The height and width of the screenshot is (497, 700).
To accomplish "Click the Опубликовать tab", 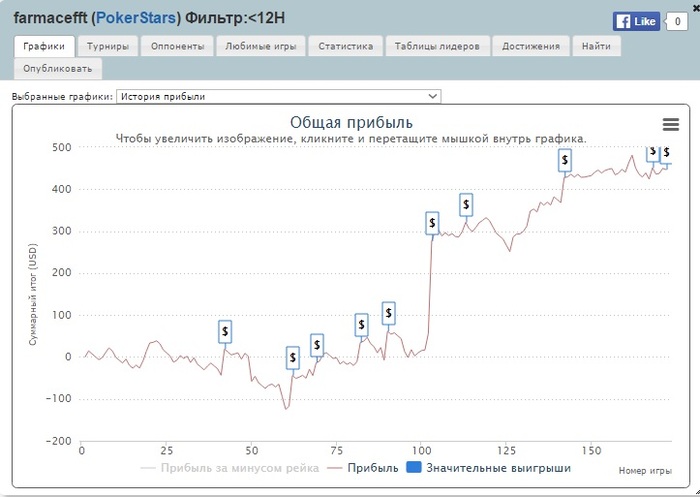I will [x=58, y=69].
